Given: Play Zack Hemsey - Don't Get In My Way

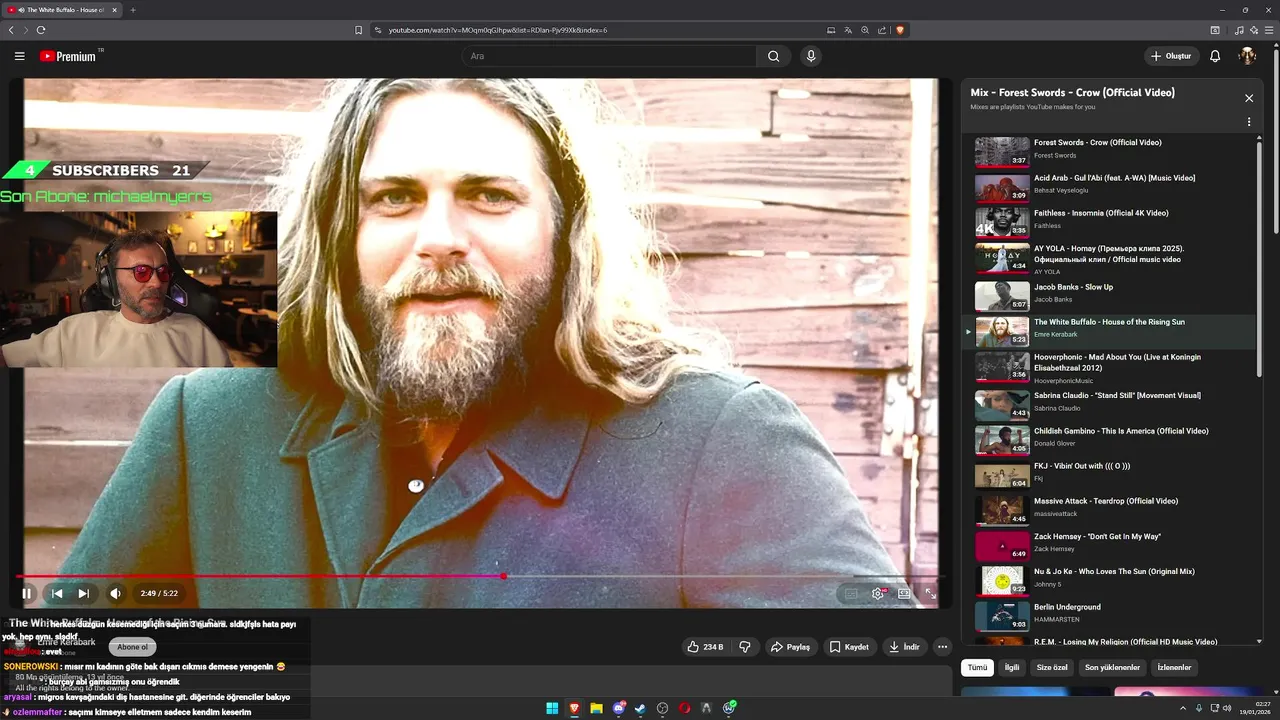Looking at the screenshot, I should tap(1110, 545).
